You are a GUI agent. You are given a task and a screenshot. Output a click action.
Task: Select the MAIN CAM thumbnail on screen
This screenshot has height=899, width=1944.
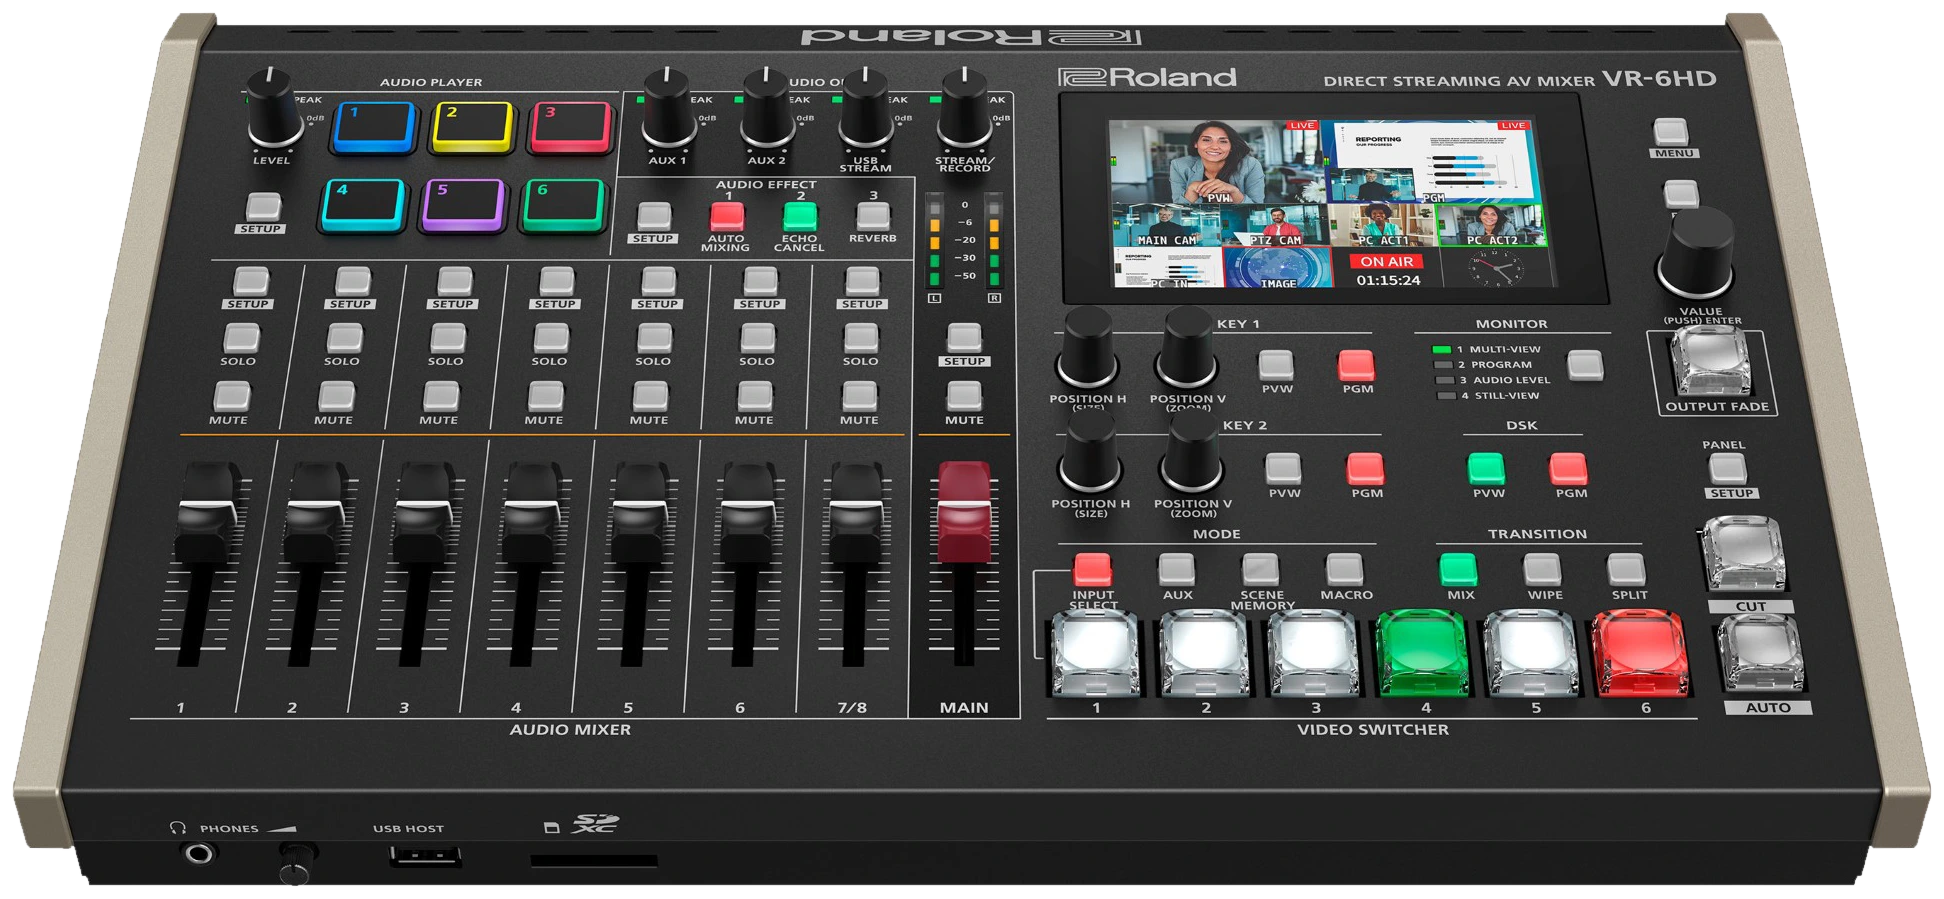point(1167,225)
